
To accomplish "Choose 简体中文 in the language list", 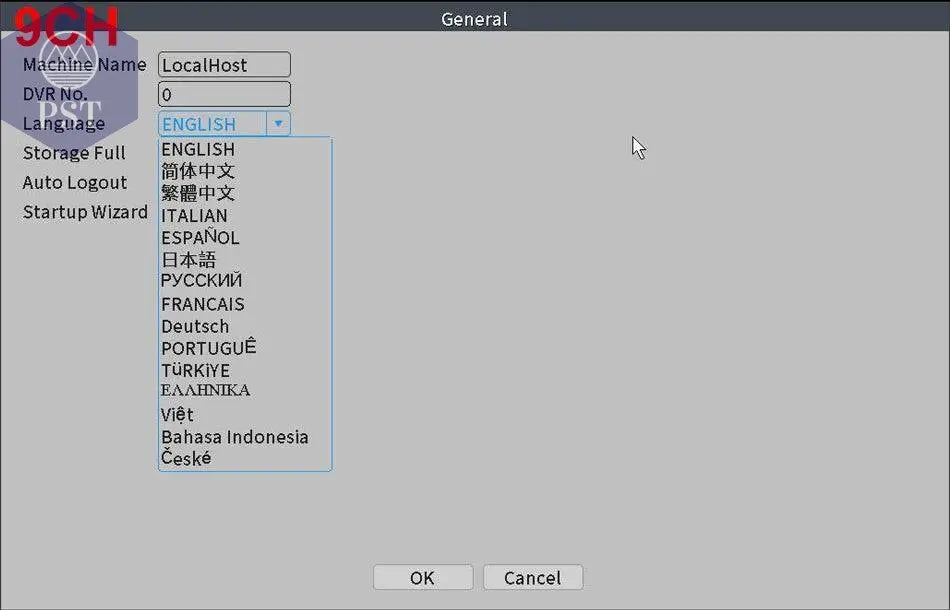I will pos(198,171).
